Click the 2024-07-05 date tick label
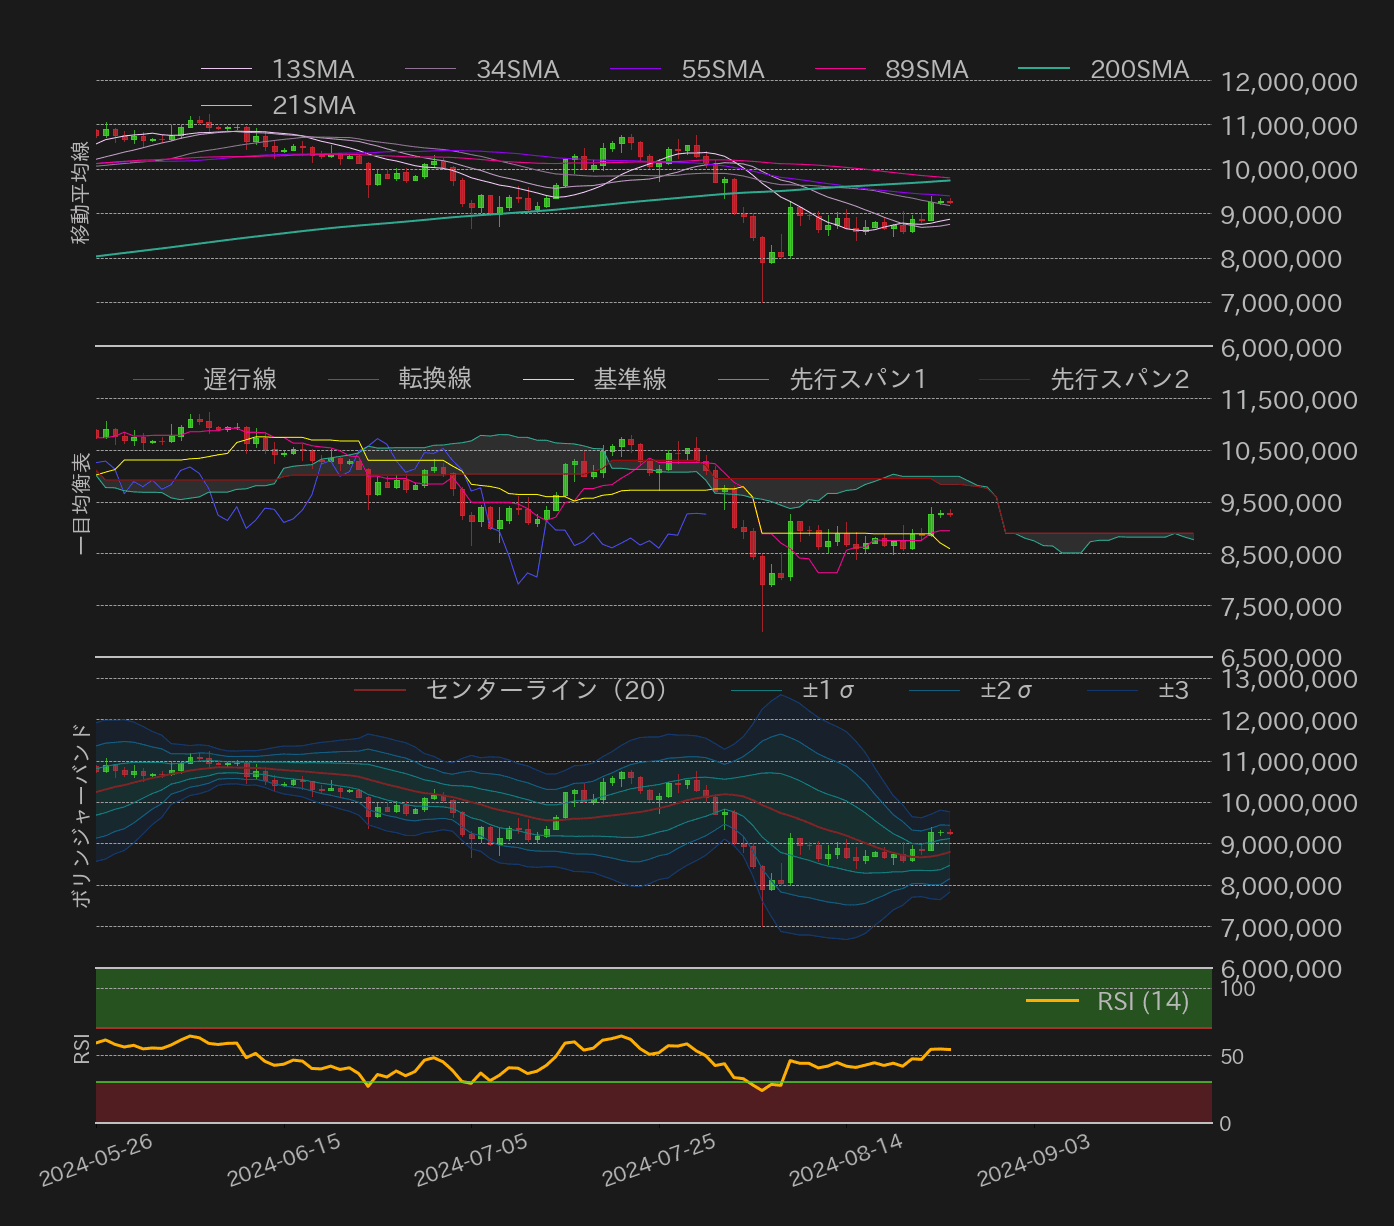Screen dimensions: 1394x1226 tap(471, 1160)
